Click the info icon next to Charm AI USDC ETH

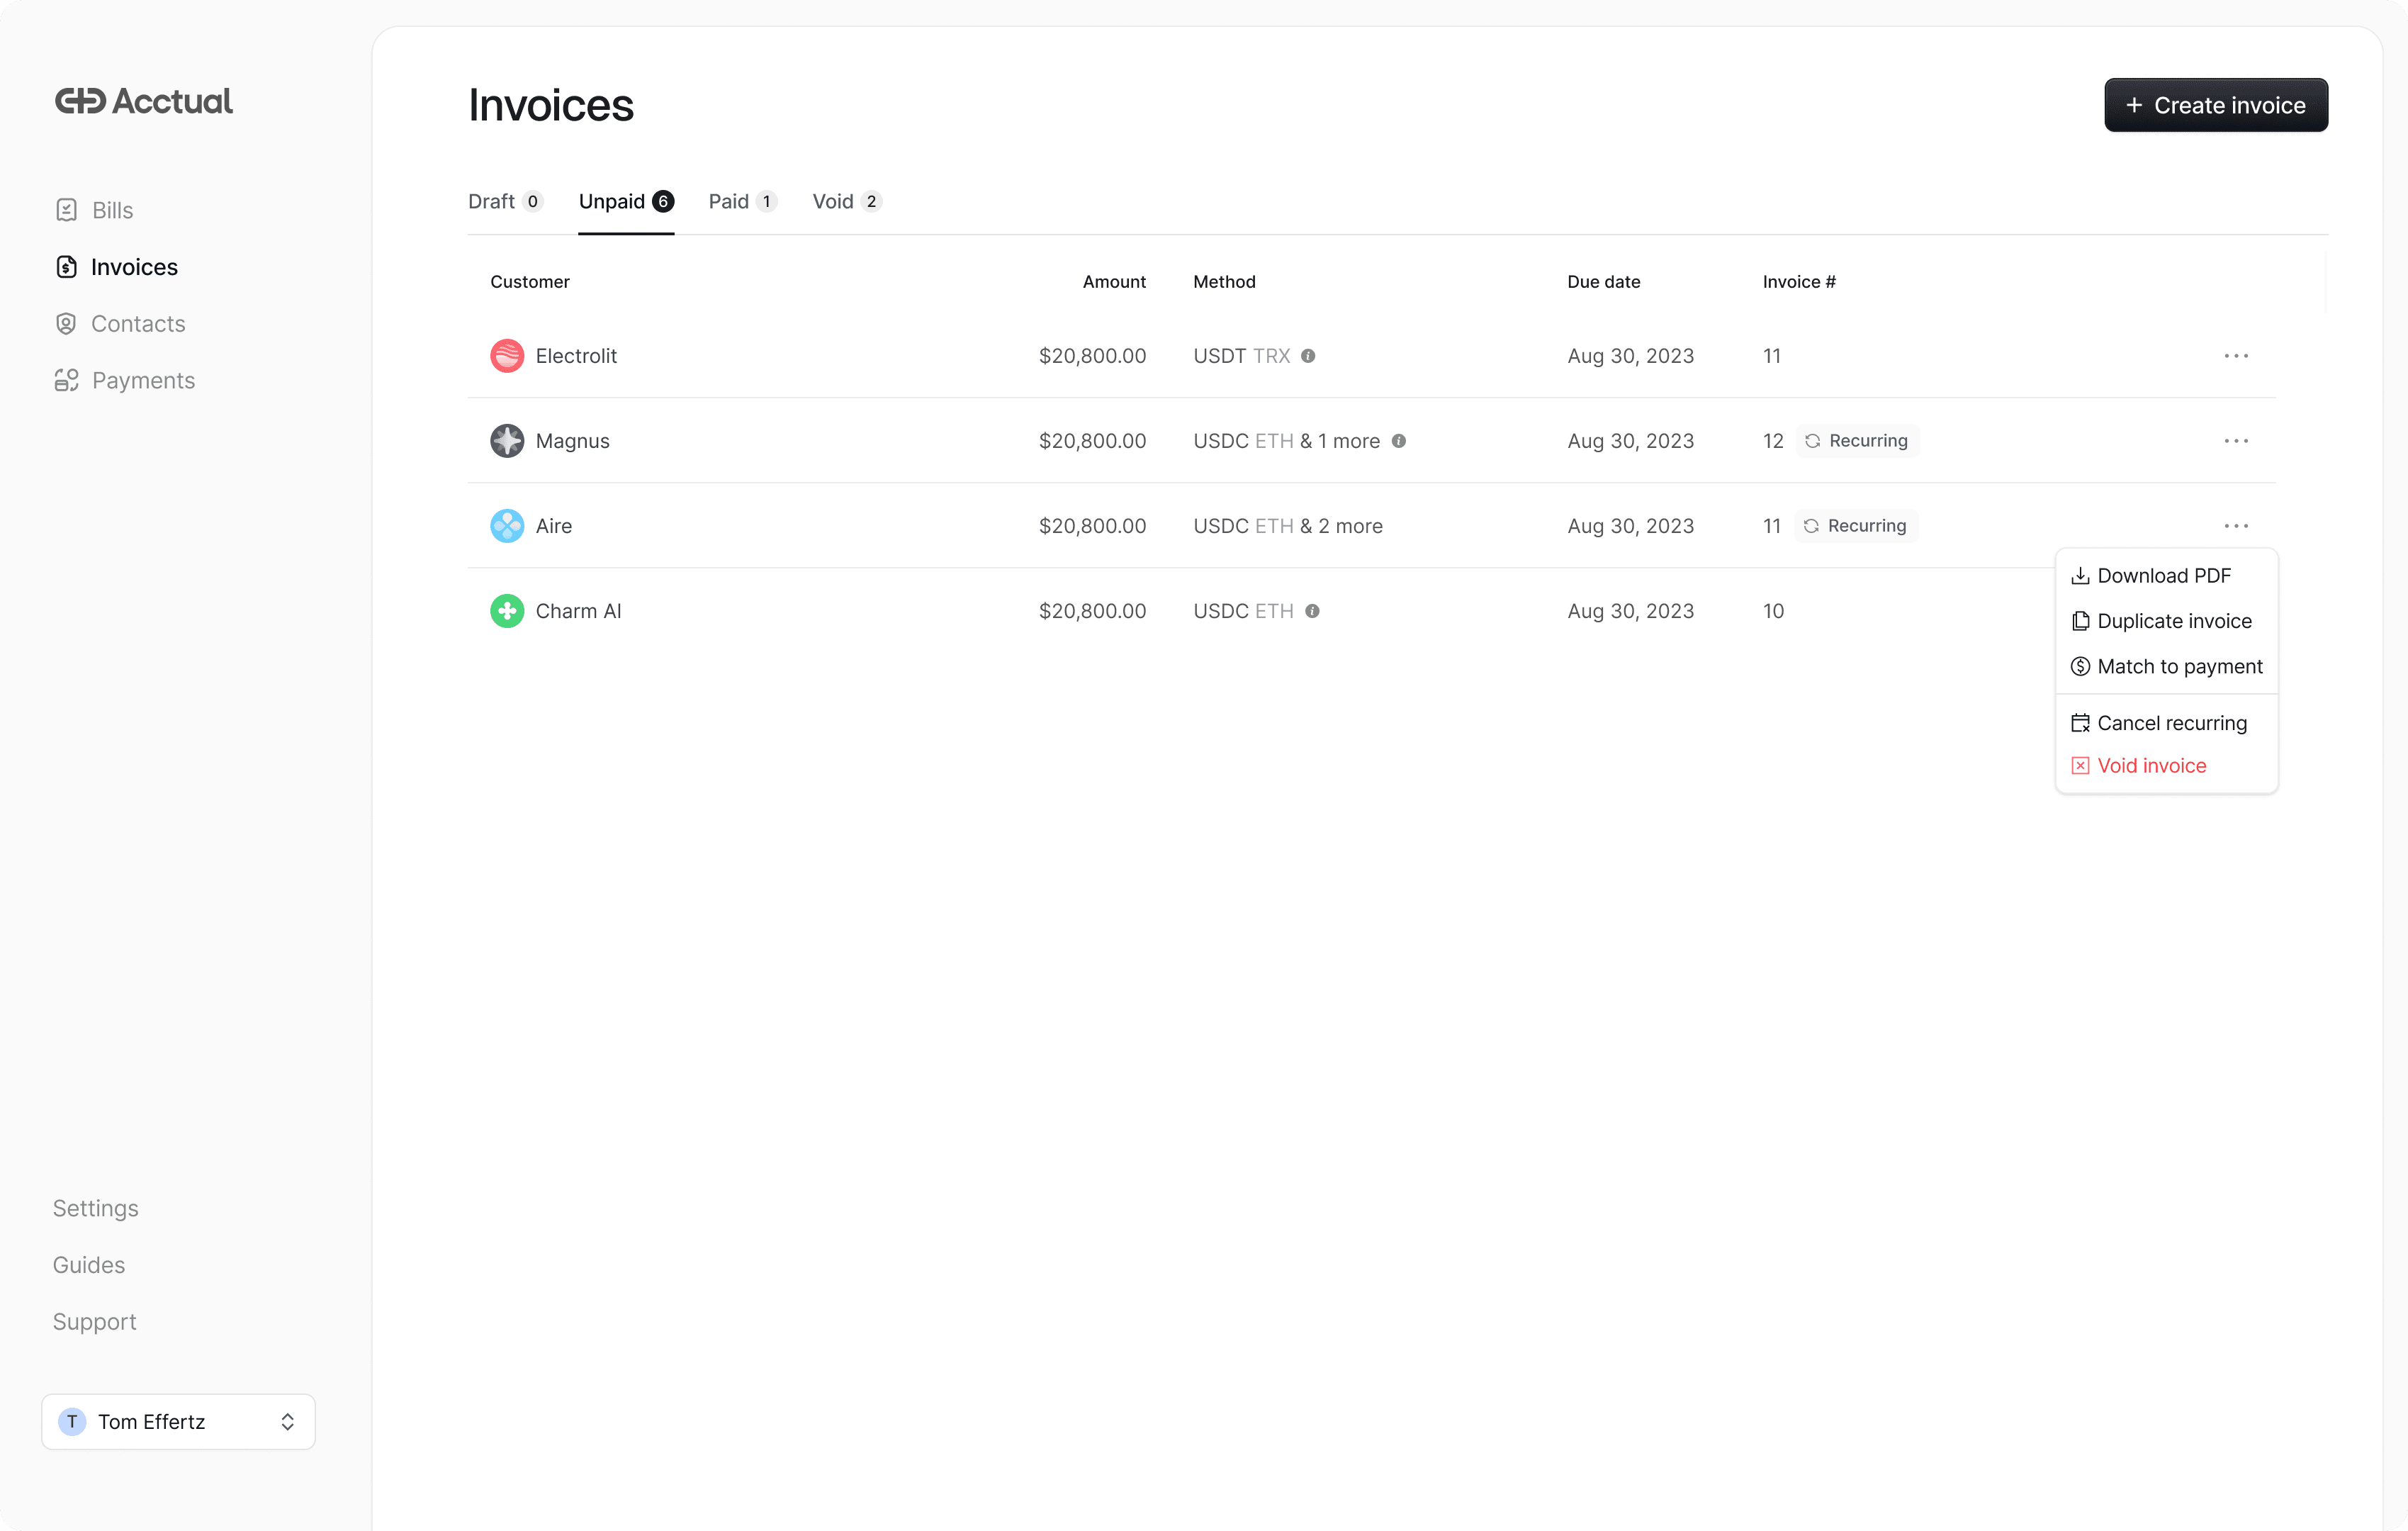1312,611
